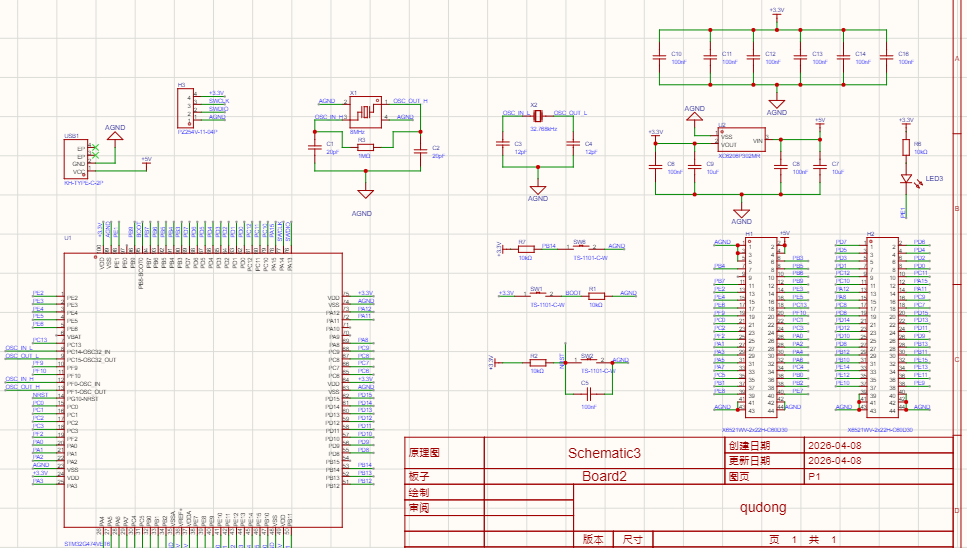Select the H3 four-pin debug header

click(x=183, y=105)
